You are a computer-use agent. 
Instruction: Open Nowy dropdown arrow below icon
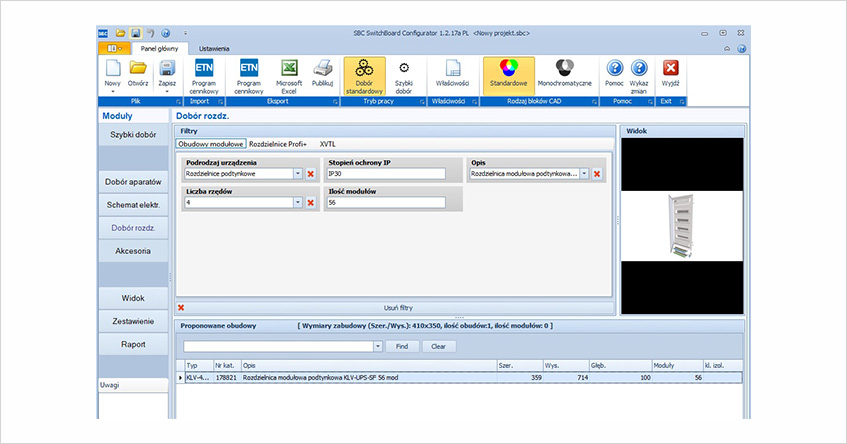pos(112,92)
